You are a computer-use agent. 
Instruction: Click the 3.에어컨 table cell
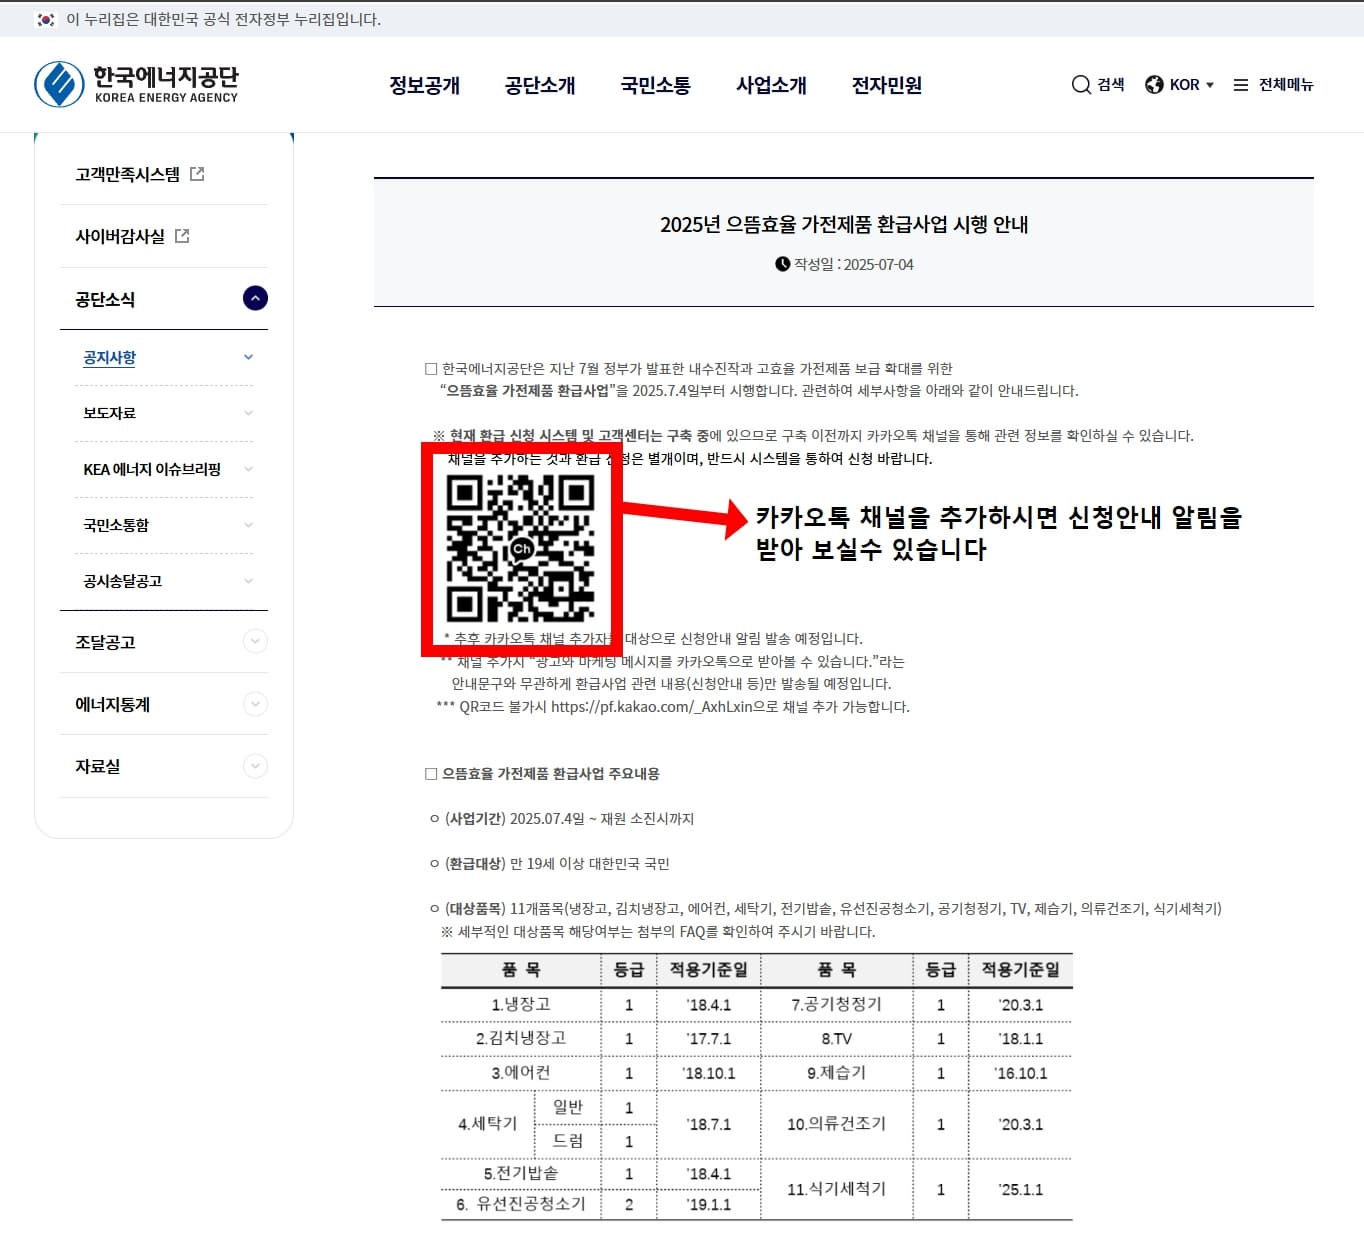click(521, 1072)
